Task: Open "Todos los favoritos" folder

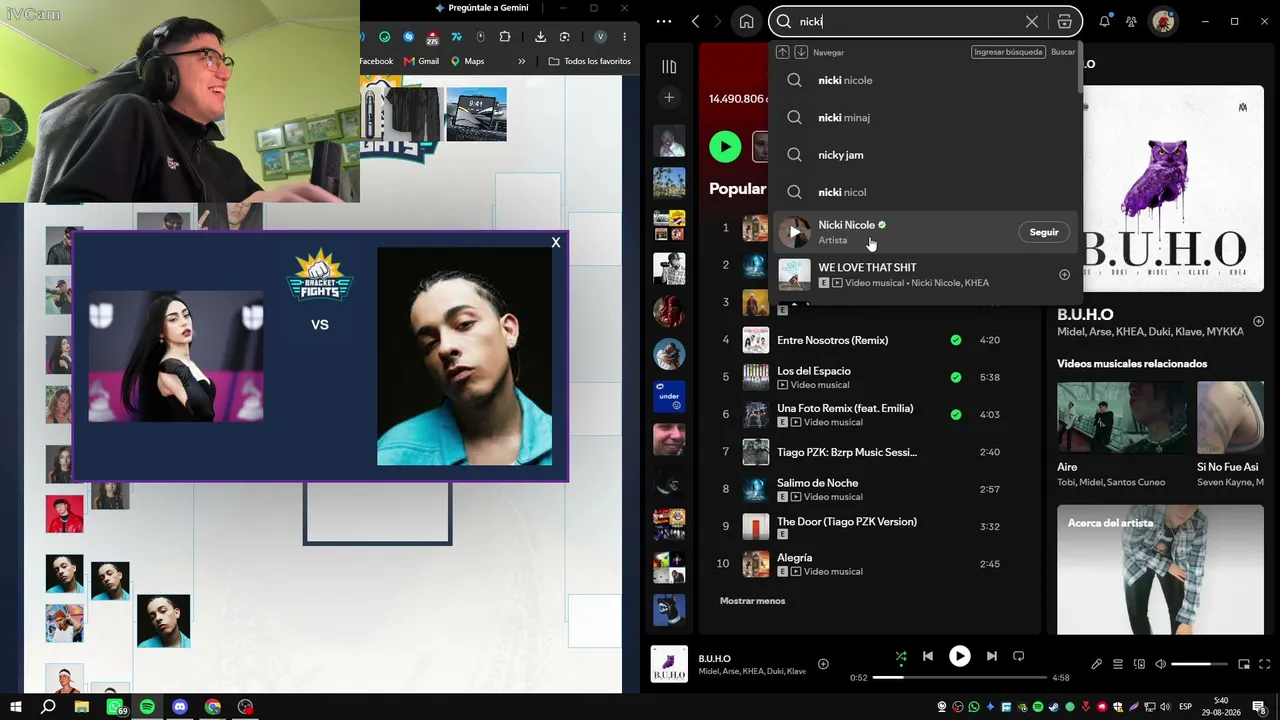Action: [589, 61]
